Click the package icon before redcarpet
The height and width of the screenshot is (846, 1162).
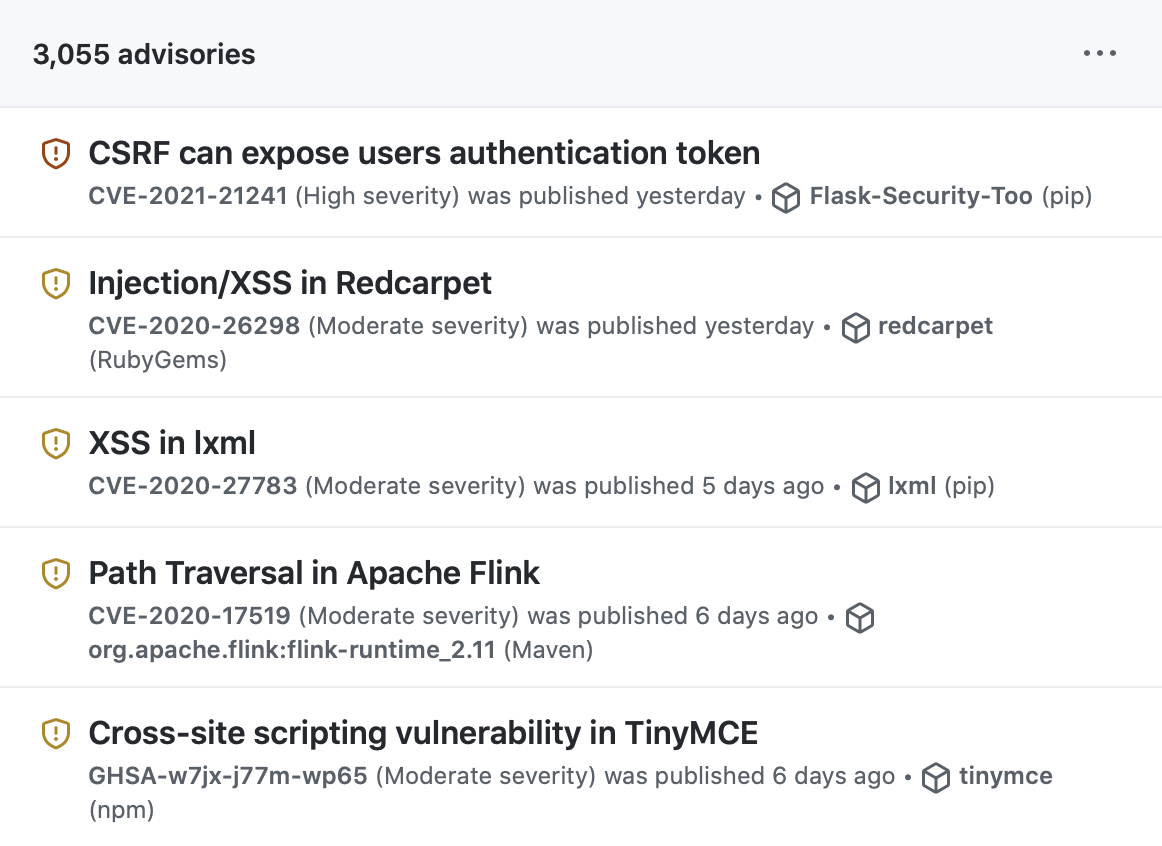point(856,328)
